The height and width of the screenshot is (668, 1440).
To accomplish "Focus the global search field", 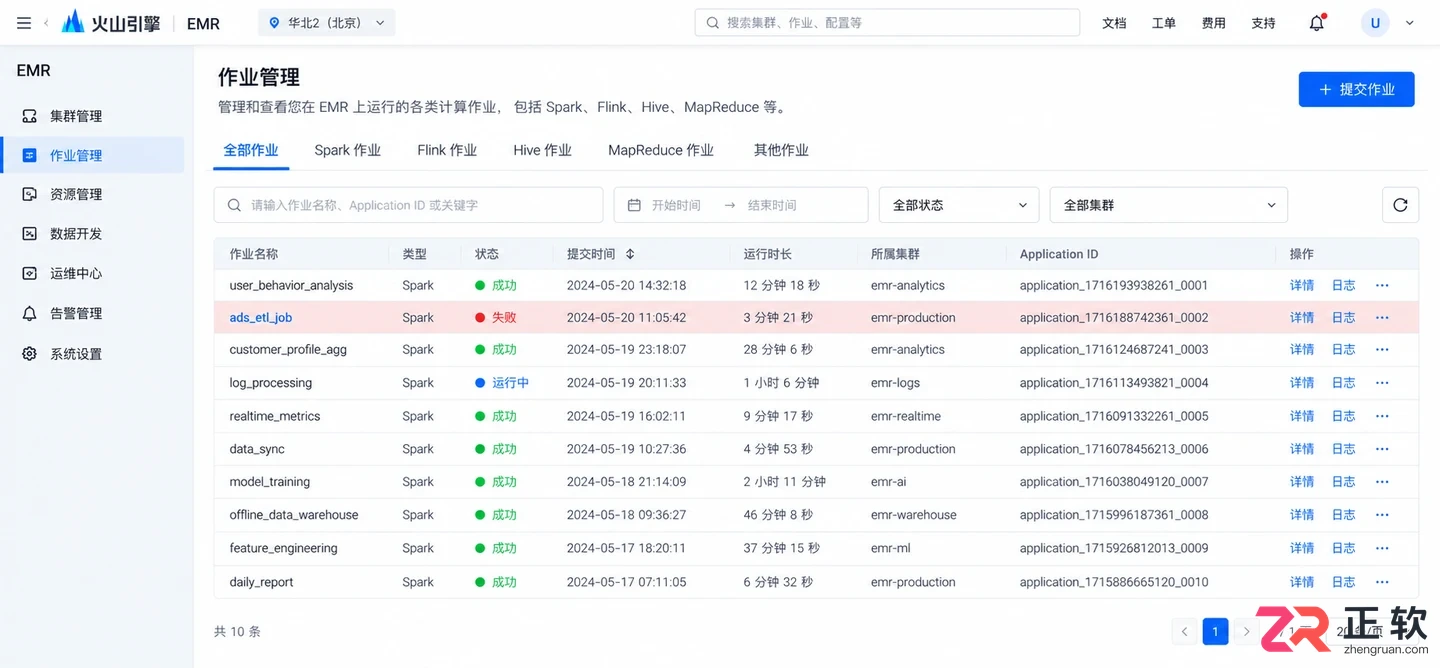I will pos(887,23).
